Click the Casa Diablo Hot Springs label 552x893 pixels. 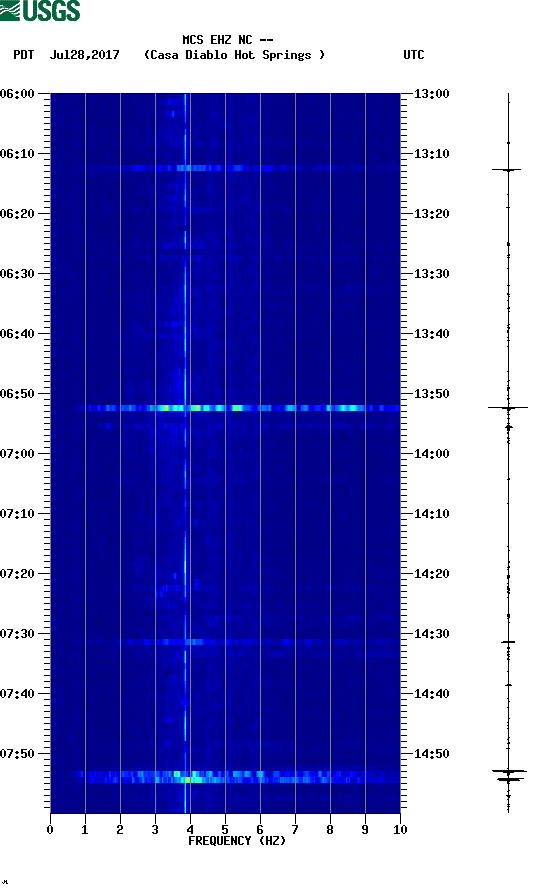click(x=234, y=55)
